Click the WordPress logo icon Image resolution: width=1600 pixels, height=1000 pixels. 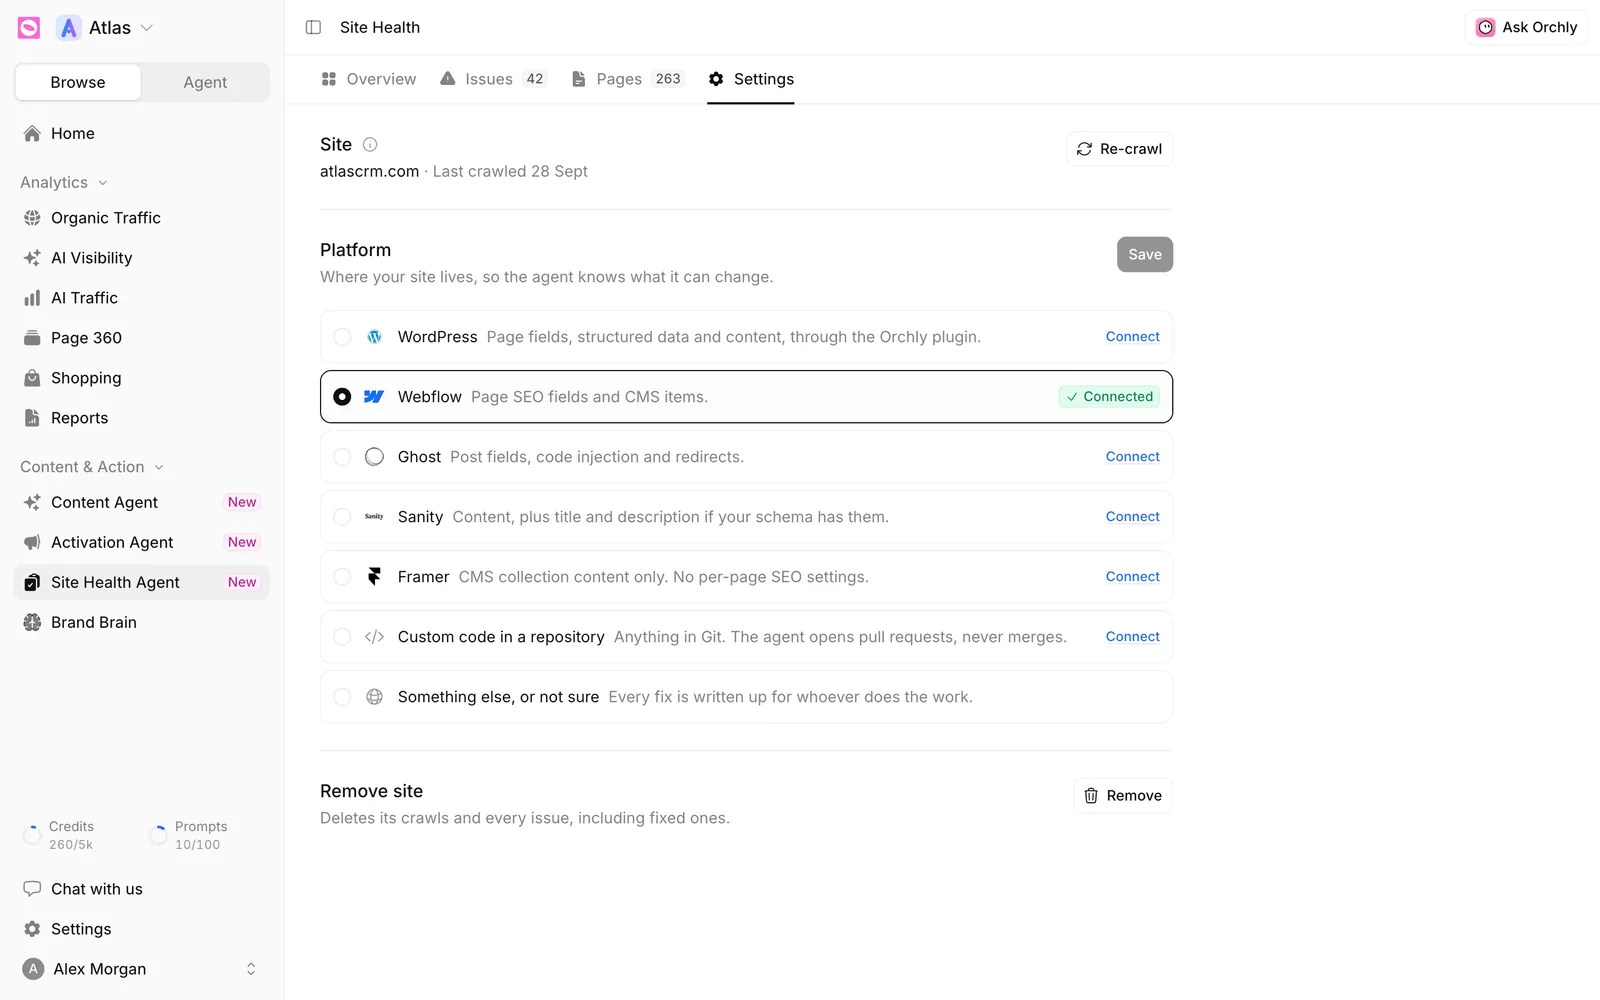(374, 337)
